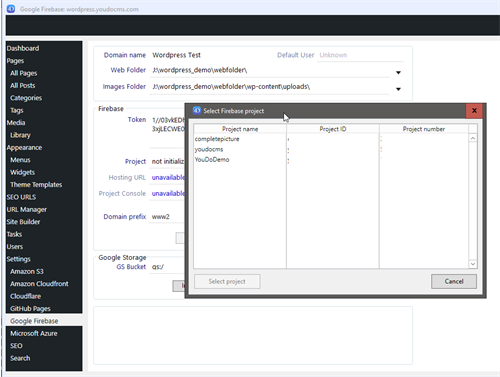Screen dimensions: 500x377
Task: Open Pages section in sidebar
Action: coord(15,61)
